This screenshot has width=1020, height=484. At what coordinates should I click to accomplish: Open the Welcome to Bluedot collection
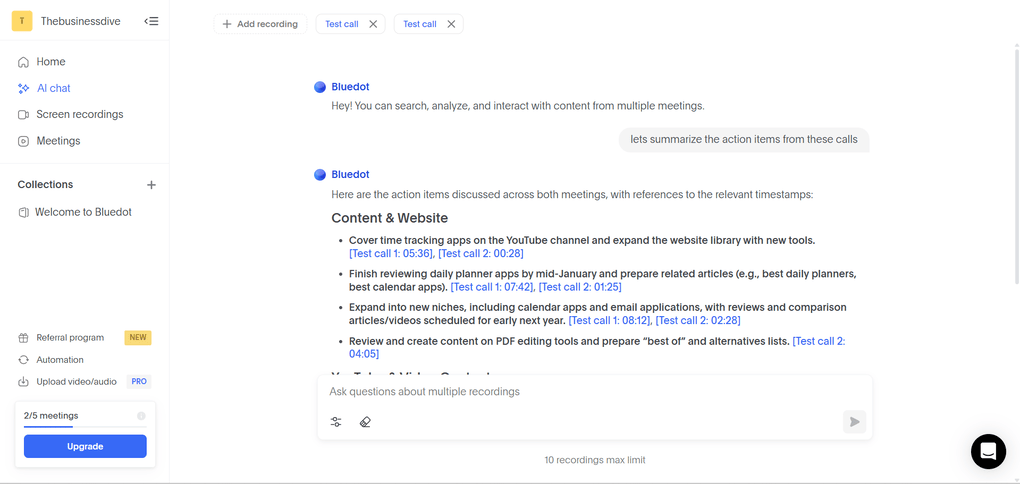pyautogui.click(x=83, y=212)
